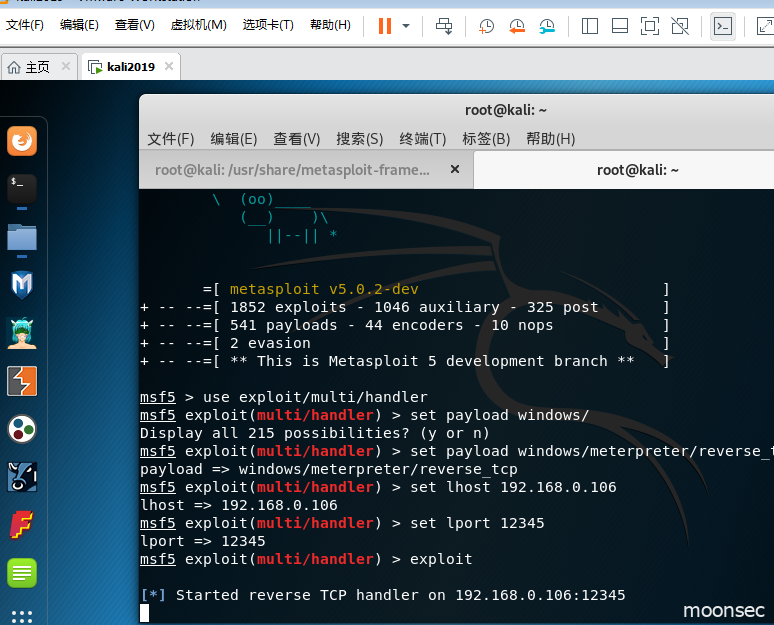The width and height of the screenshot is (774, 625).
Task: Open VMware 选项卡(T) menu
Action: point(268,25)
